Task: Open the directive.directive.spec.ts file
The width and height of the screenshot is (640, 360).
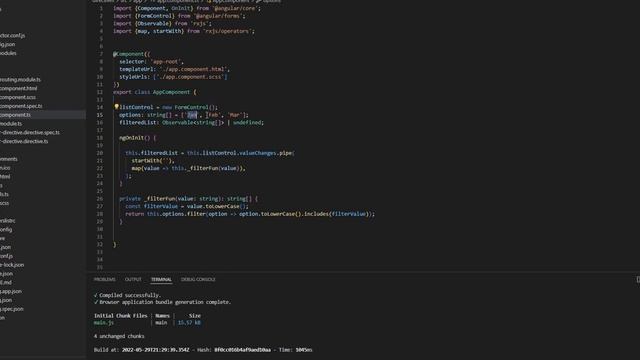Action: (30, 133)
